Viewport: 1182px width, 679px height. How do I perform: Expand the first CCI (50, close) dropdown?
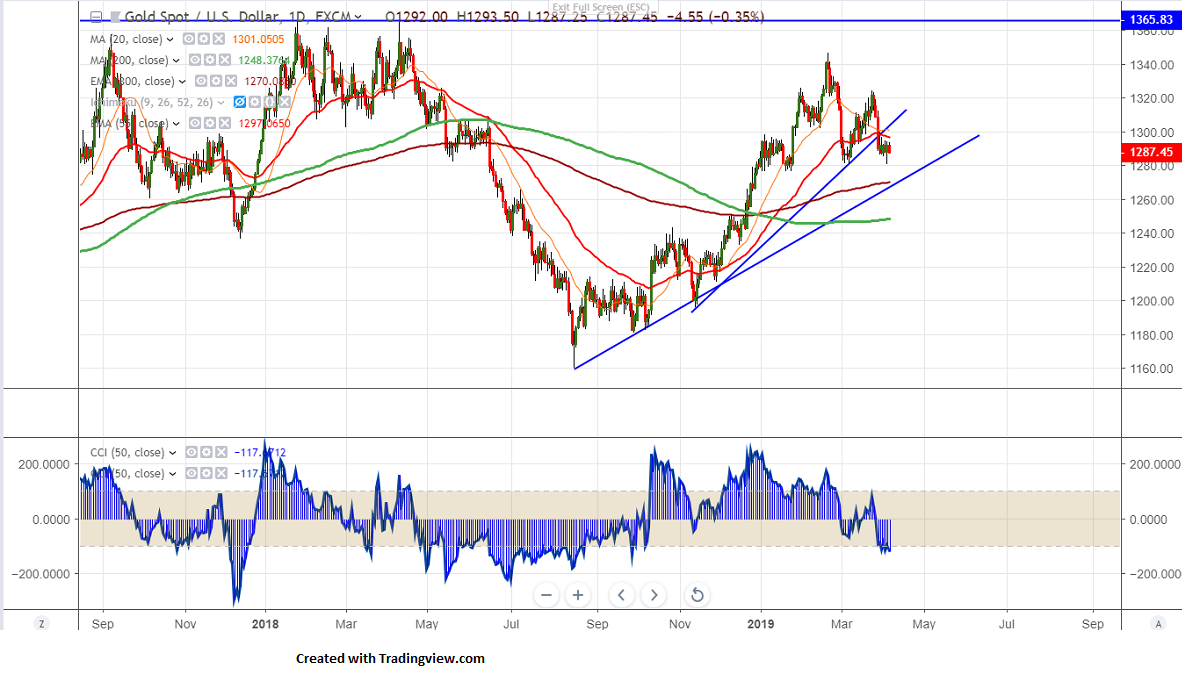173,453
